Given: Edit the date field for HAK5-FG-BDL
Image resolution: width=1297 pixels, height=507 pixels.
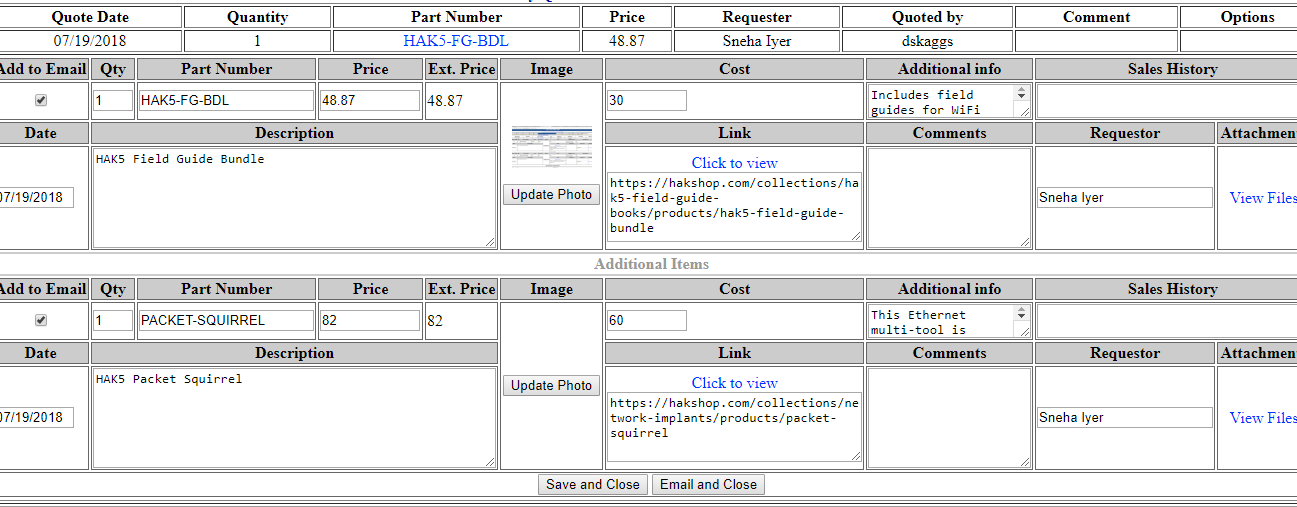Looking at the screenshot, I should [36, 198].
